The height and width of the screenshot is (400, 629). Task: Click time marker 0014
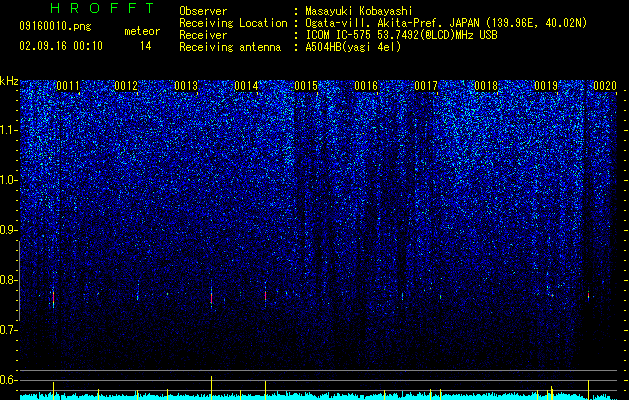pyautogui.click(x=246, y=86)
